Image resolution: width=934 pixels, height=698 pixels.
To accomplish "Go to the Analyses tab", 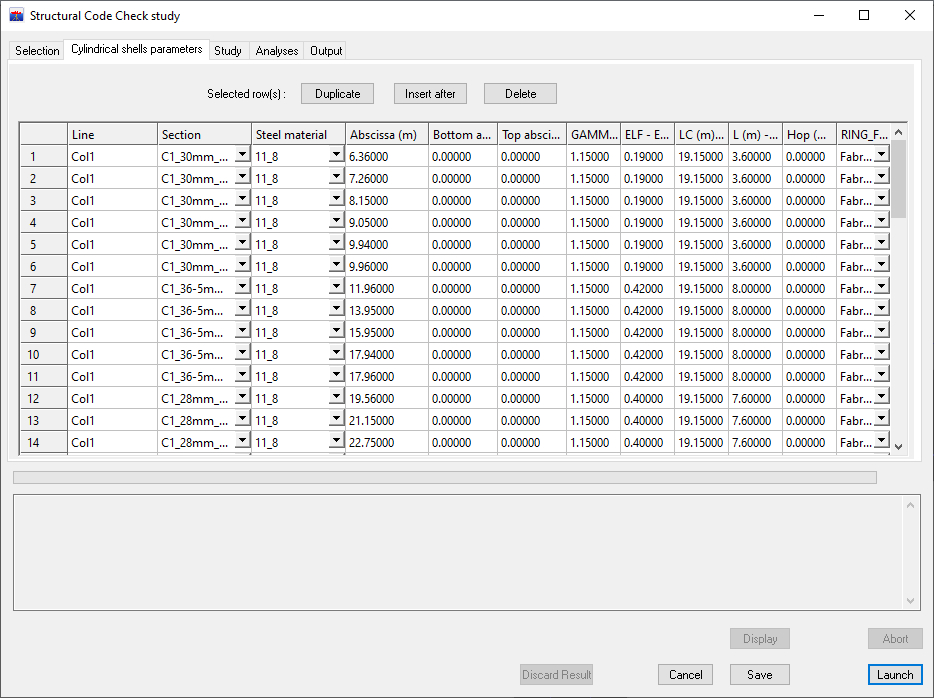I will pyautogui.click(x=277, y=51).
